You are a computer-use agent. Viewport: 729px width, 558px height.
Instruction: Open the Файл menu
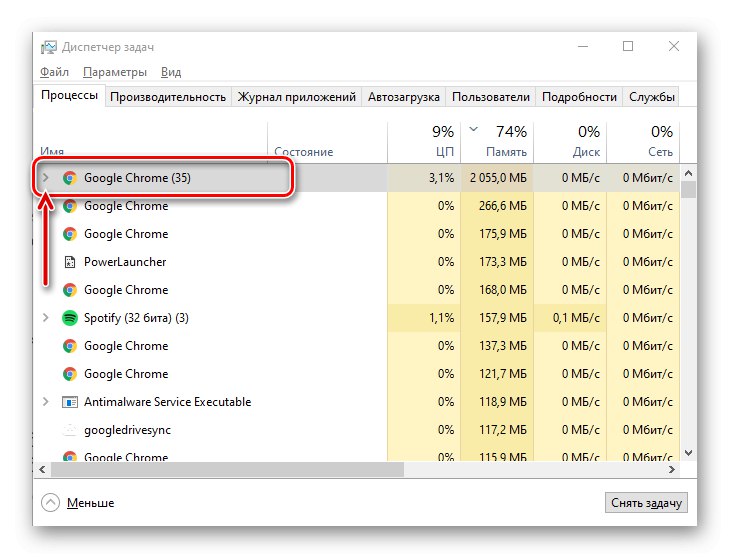(54, 72)
